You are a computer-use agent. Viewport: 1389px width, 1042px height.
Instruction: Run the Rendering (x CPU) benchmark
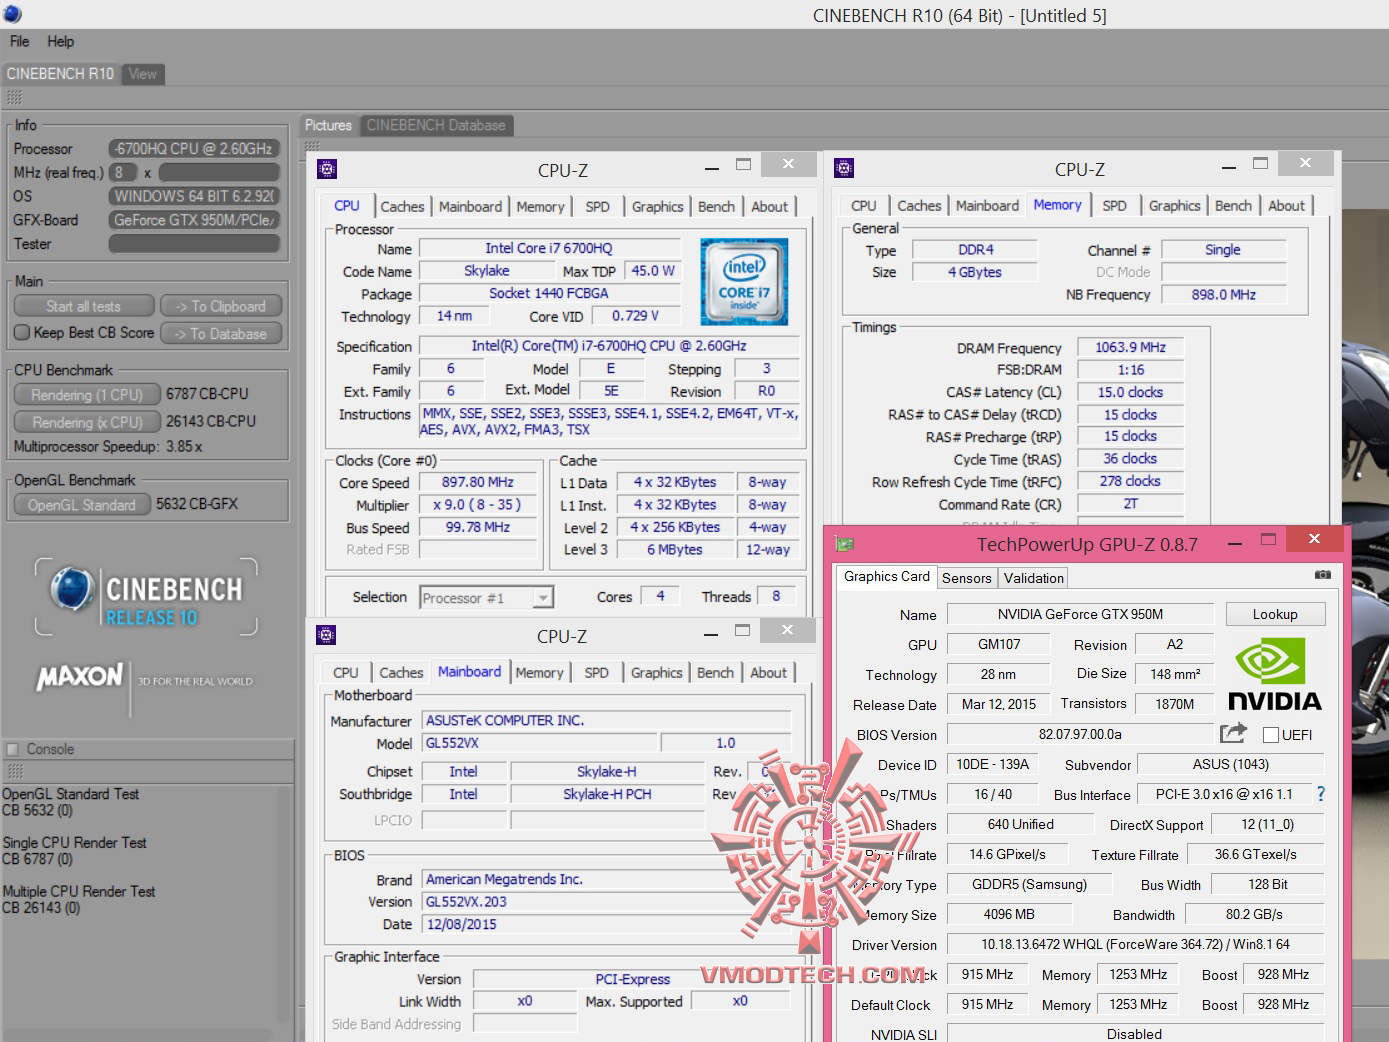tap(87, 422)
